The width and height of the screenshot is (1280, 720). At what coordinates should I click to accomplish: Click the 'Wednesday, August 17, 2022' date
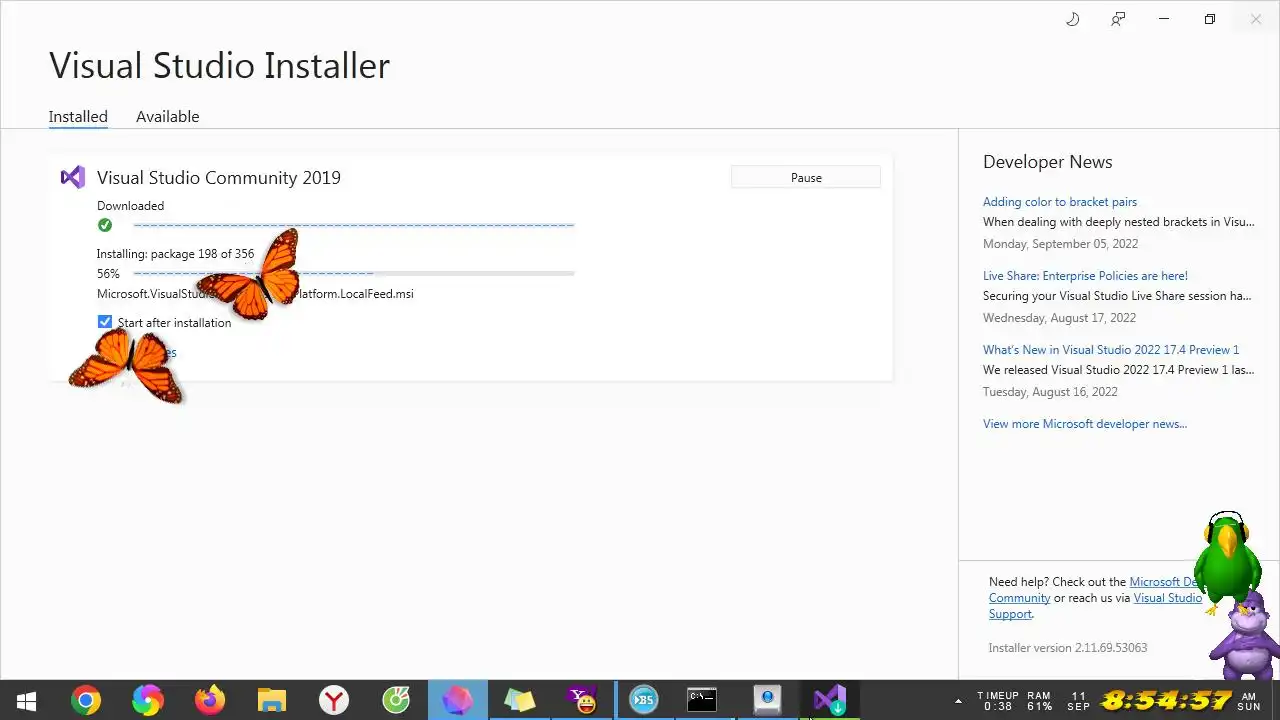pos(1059,318)
